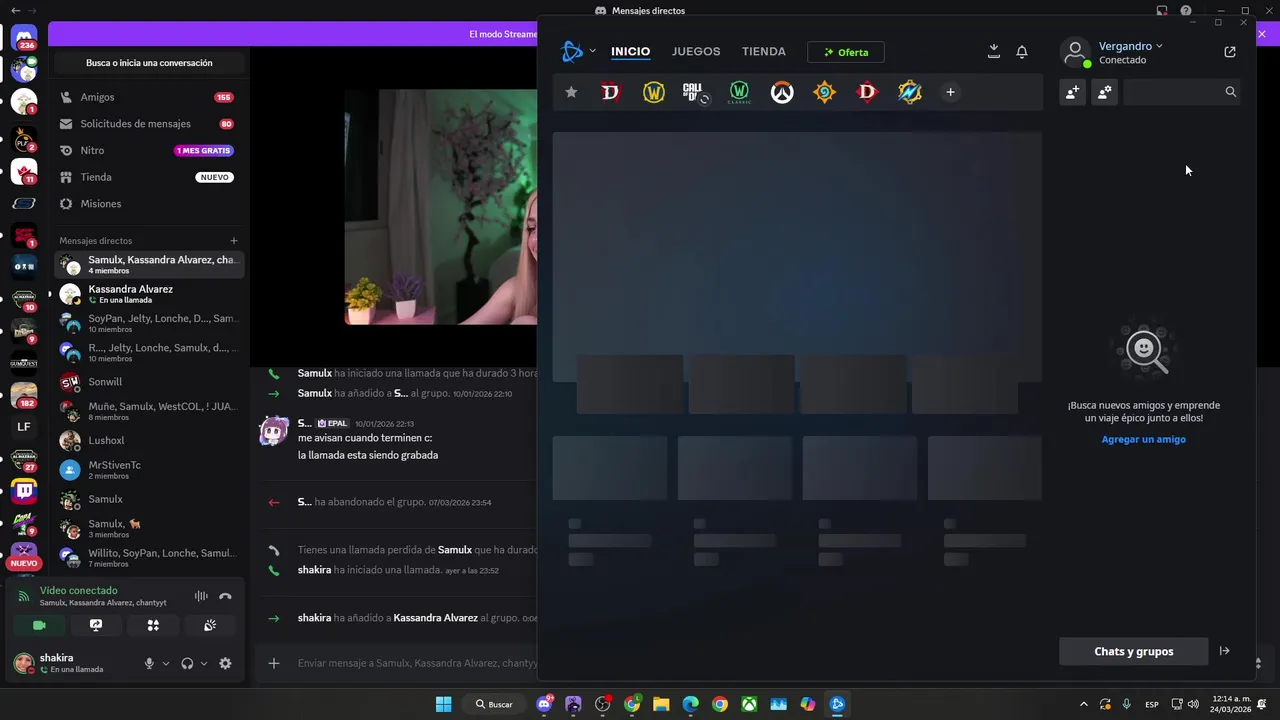Open Google Chrome from taskbar
This screenshot has height=720, width=1280.
720,704
